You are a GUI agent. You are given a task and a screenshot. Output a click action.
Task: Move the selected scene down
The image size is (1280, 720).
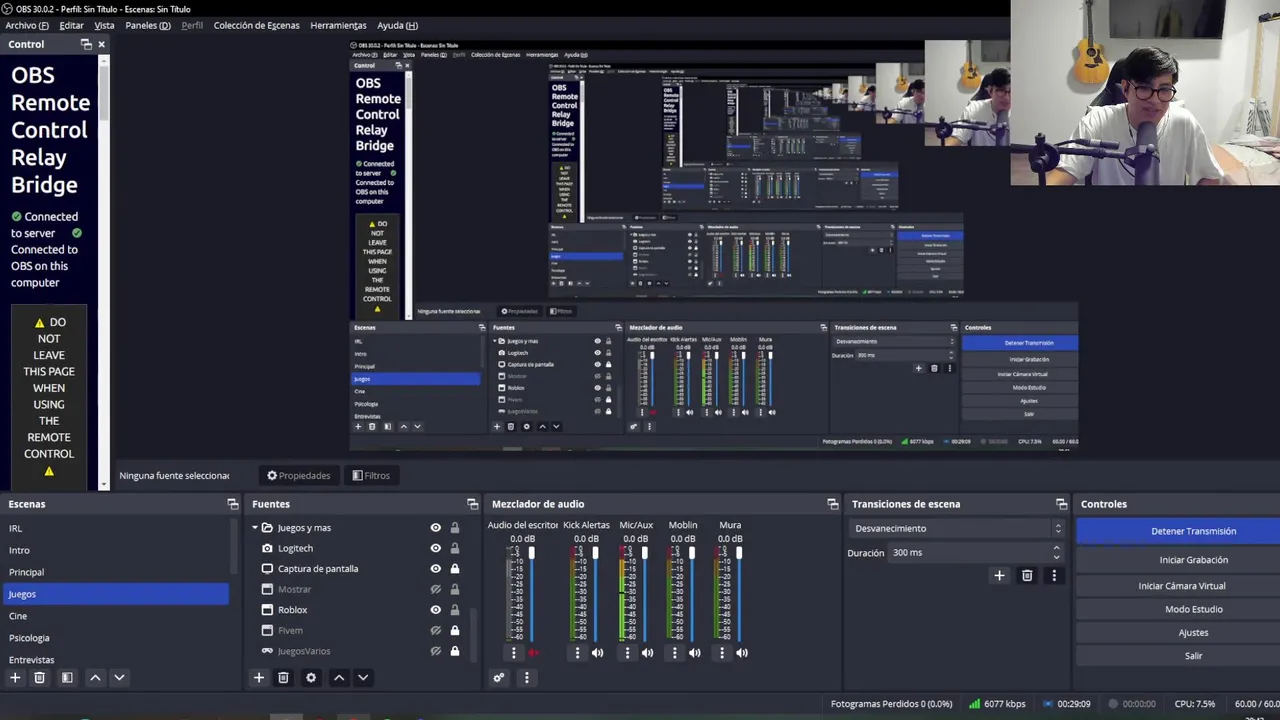coord(119,678)
